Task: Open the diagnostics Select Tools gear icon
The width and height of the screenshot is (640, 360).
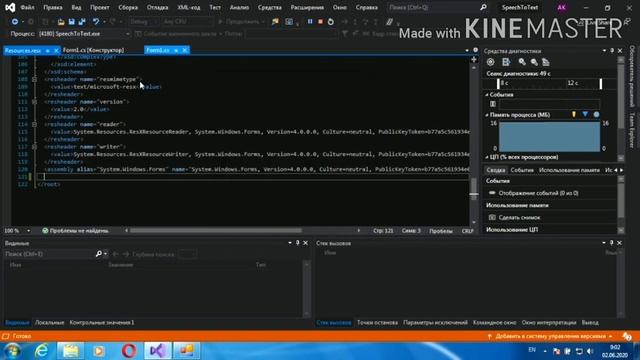Action: (x=491, y=62)
